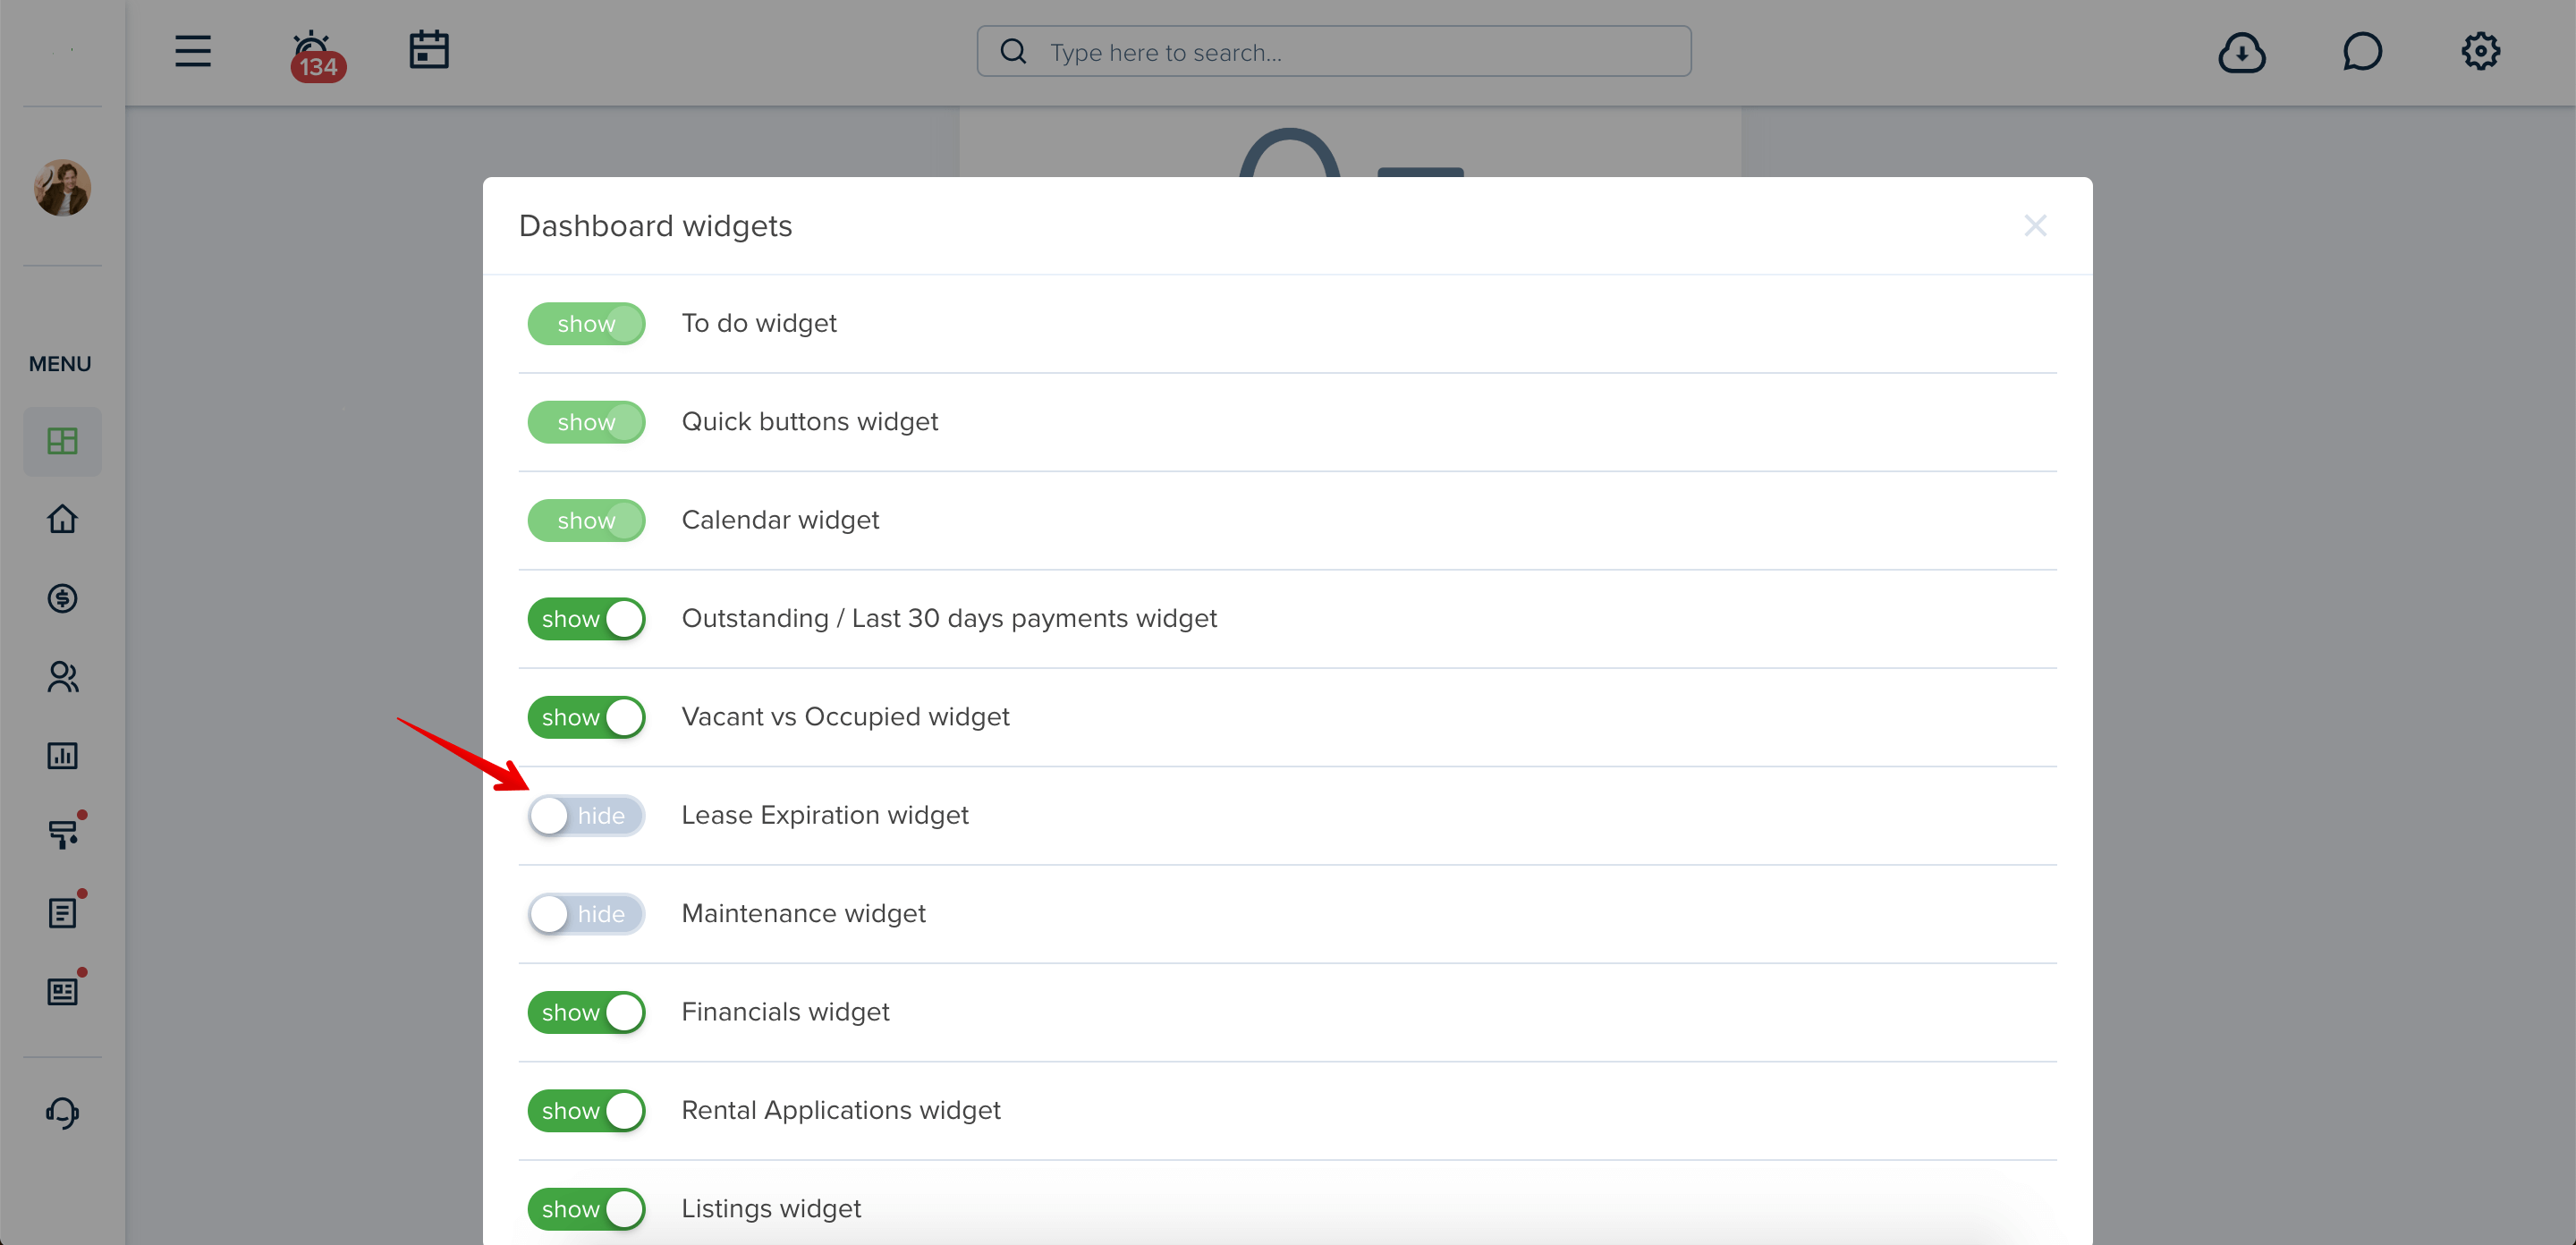Image resolution: width=2576 pixels, height=1245 pixels.
Task: Close the Dashboard widgets dialog
Action: coord(2035,226)
